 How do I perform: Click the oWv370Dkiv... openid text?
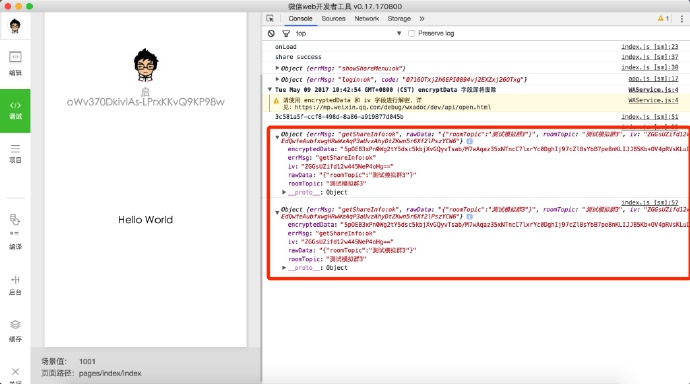146,102
